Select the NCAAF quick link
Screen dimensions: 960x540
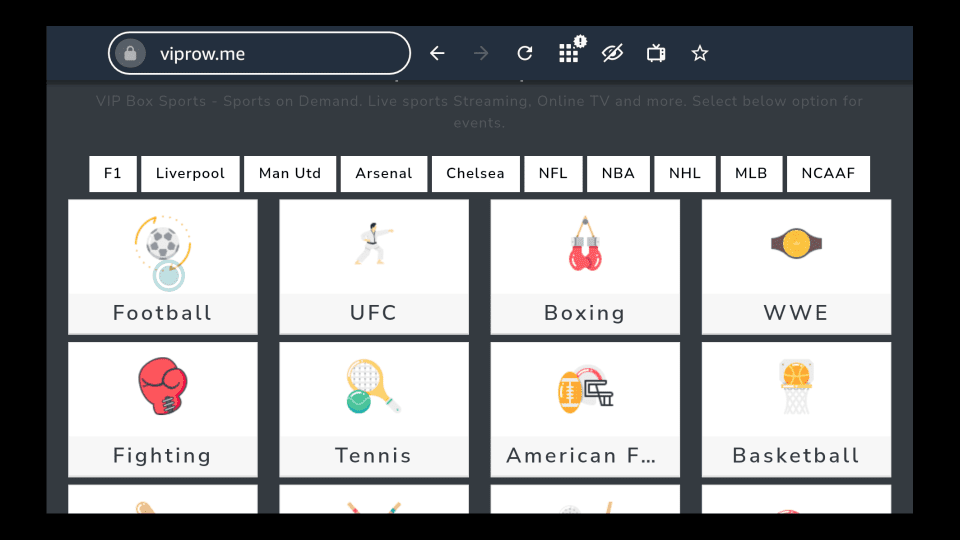click(828, 174)
